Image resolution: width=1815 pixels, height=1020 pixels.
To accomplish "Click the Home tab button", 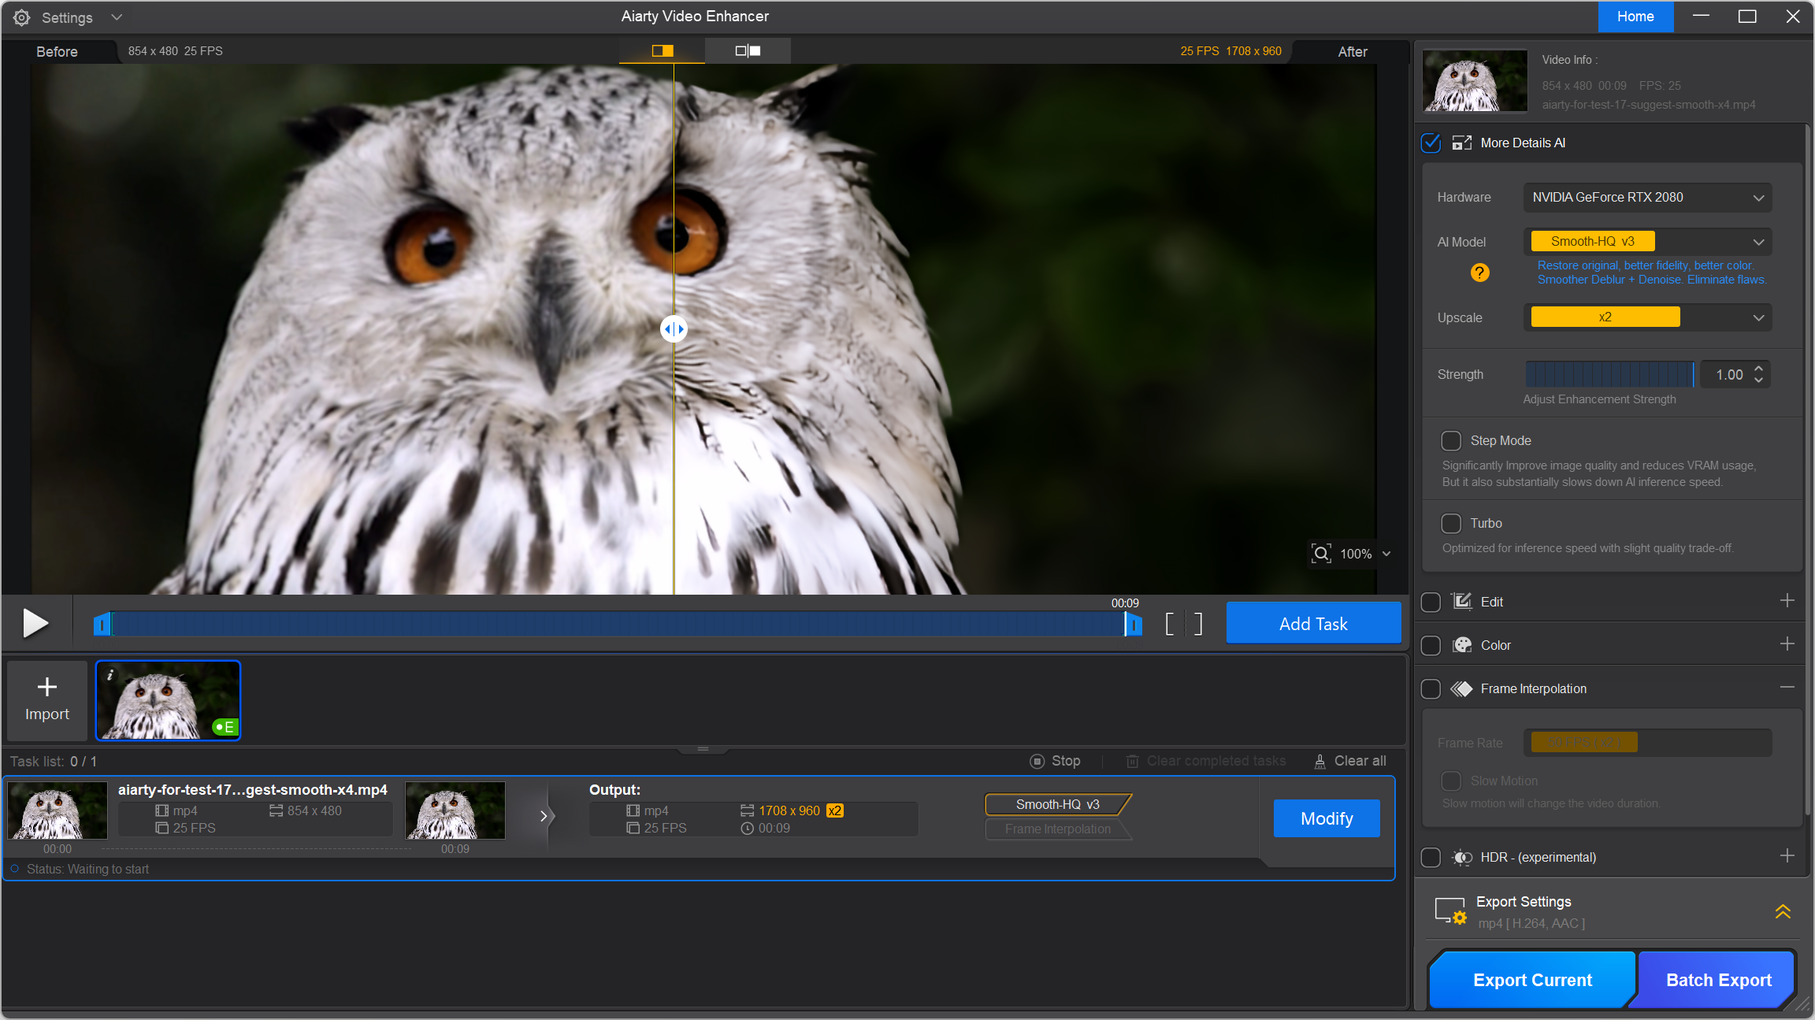I will pos(1634,17).
